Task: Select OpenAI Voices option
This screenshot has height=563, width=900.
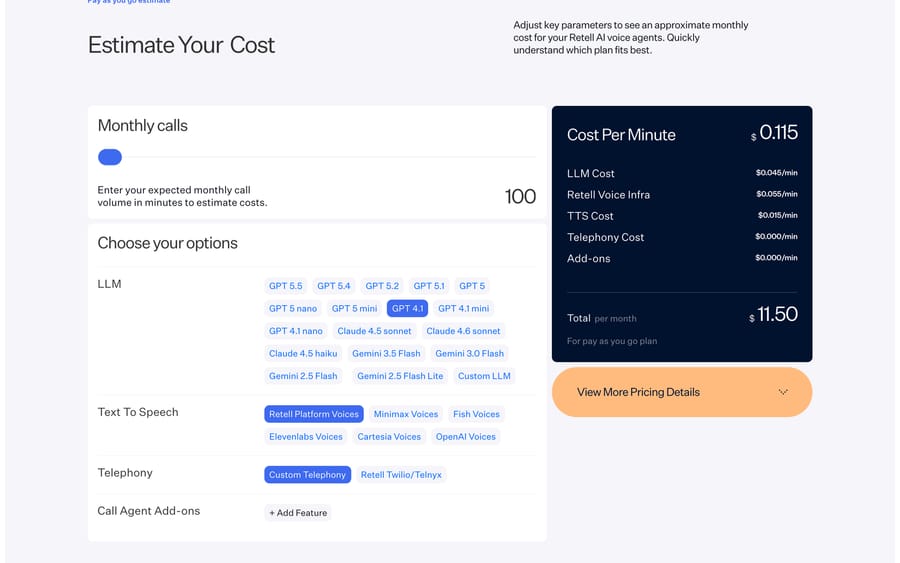Action: pos(465,437)
